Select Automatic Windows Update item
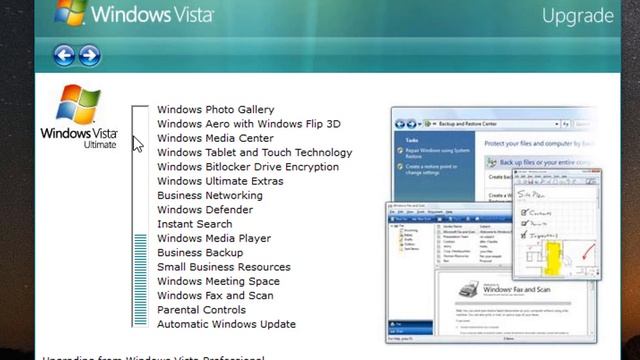640x360 pixels. point(226,324)
